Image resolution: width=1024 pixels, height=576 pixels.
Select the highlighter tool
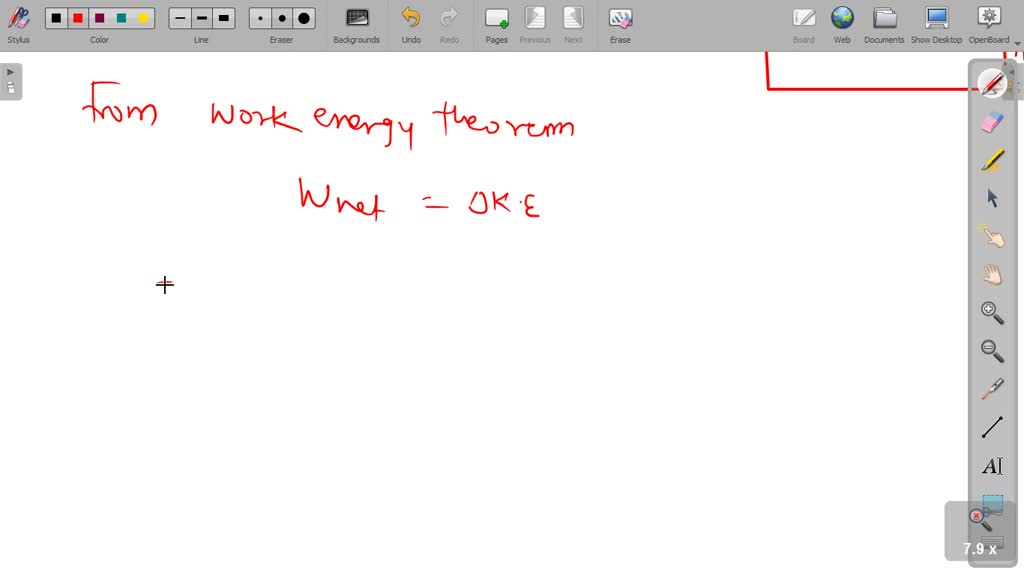click(x=992, y=160)
